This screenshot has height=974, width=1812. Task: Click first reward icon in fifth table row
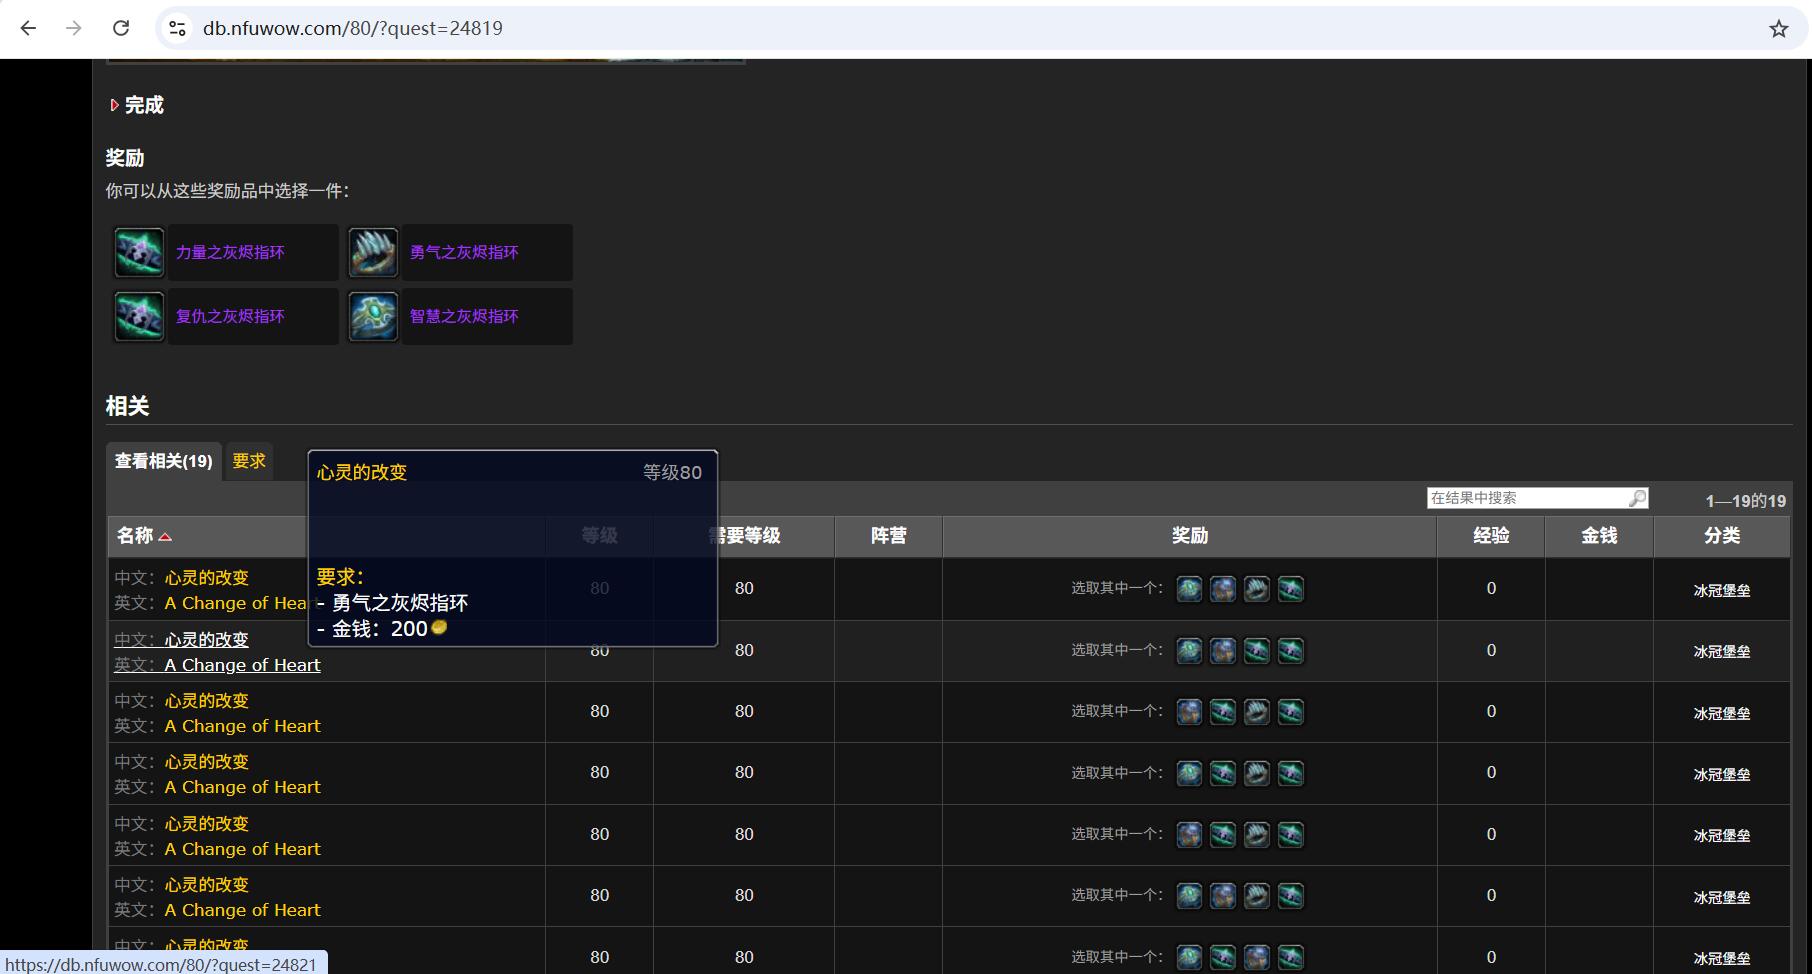pos(1189,834)
